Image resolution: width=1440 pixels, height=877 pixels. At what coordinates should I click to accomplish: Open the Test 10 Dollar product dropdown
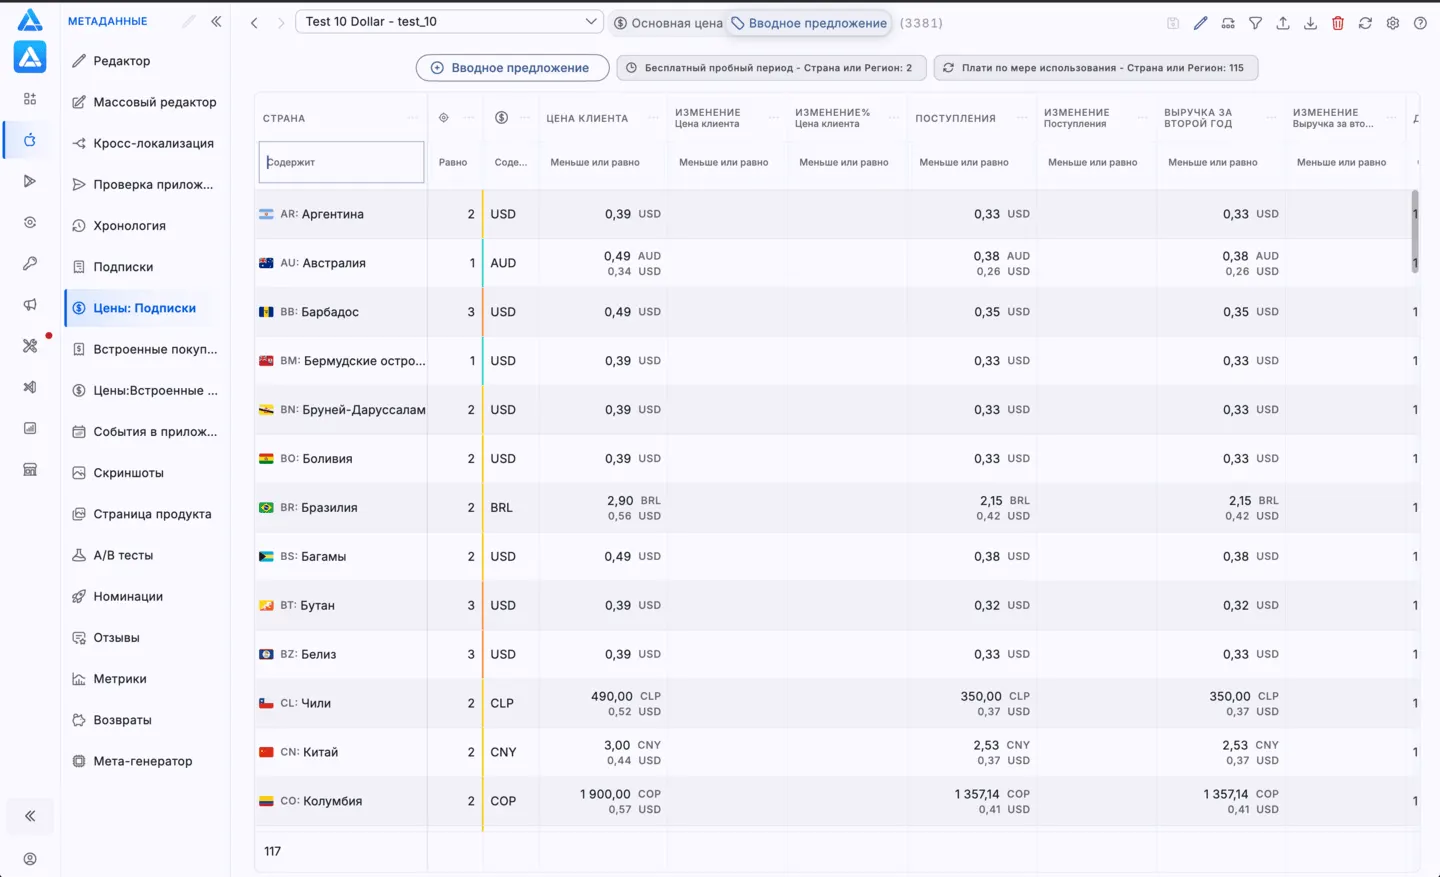[449, 21]
